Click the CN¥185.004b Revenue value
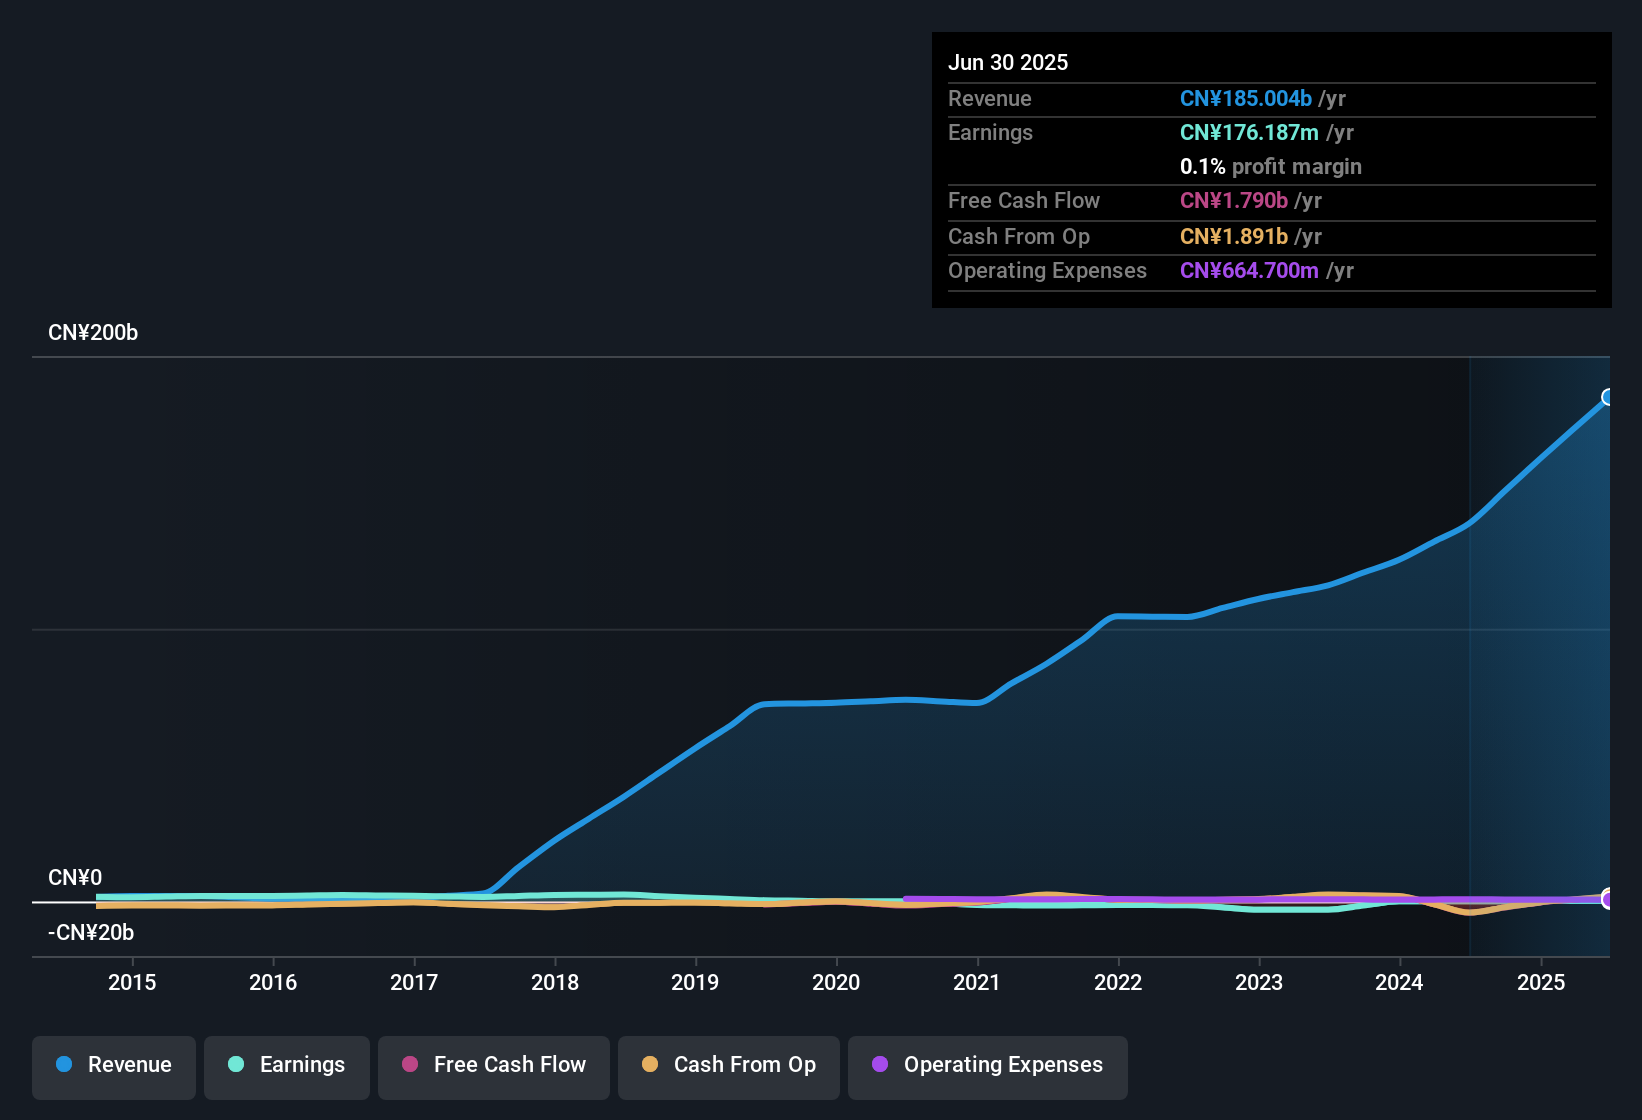Screen dimensions: 1642x1120 pyautogui.click(x=1246, y=98)
